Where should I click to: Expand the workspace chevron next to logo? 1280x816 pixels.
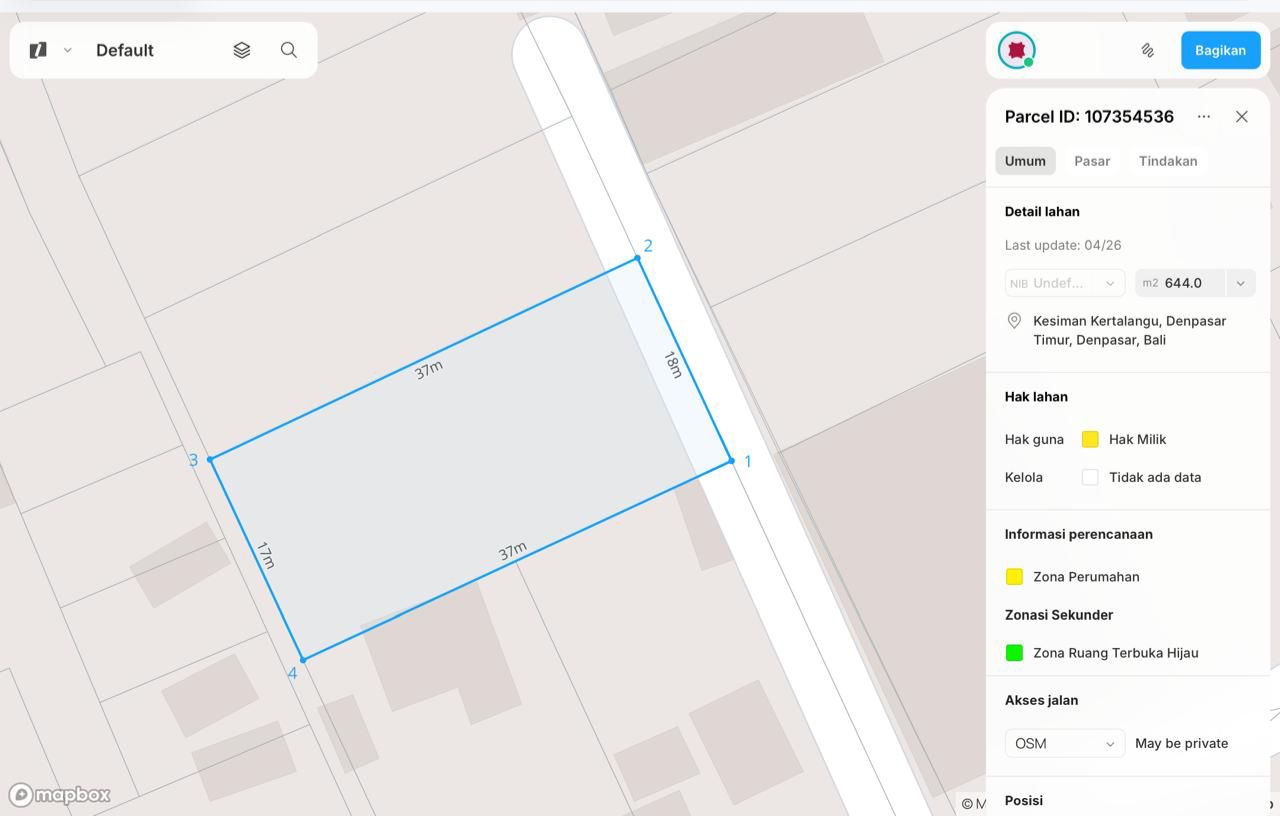click(x=68, y=50)
